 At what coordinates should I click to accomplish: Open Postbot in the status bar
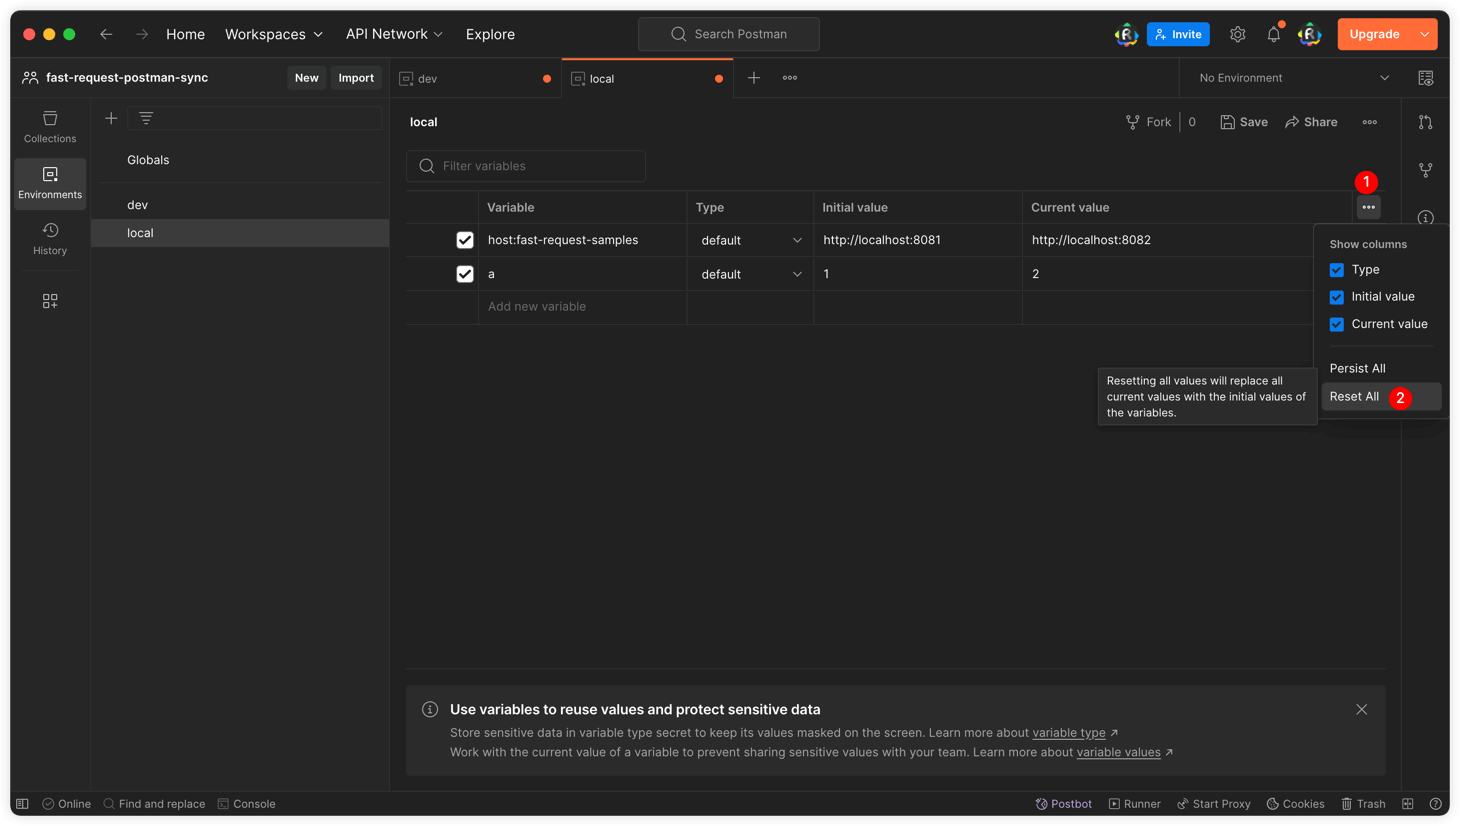point(1063,804)
